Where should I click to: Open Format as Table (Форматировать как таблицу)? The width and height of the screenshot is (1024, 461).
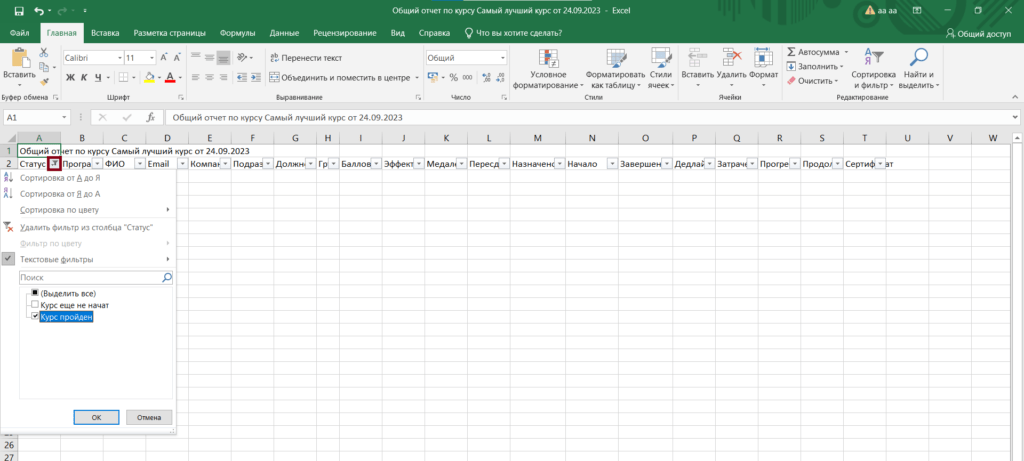coord(615,69)
